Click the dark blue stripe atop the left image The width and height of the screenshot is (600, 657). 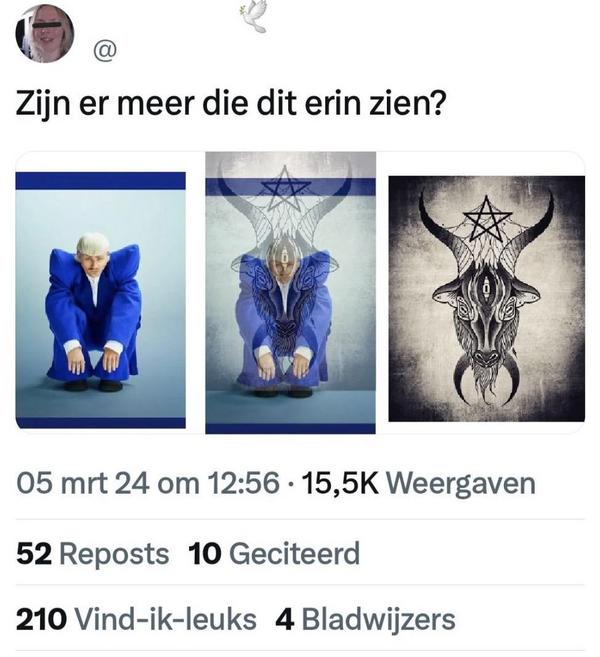101,181
